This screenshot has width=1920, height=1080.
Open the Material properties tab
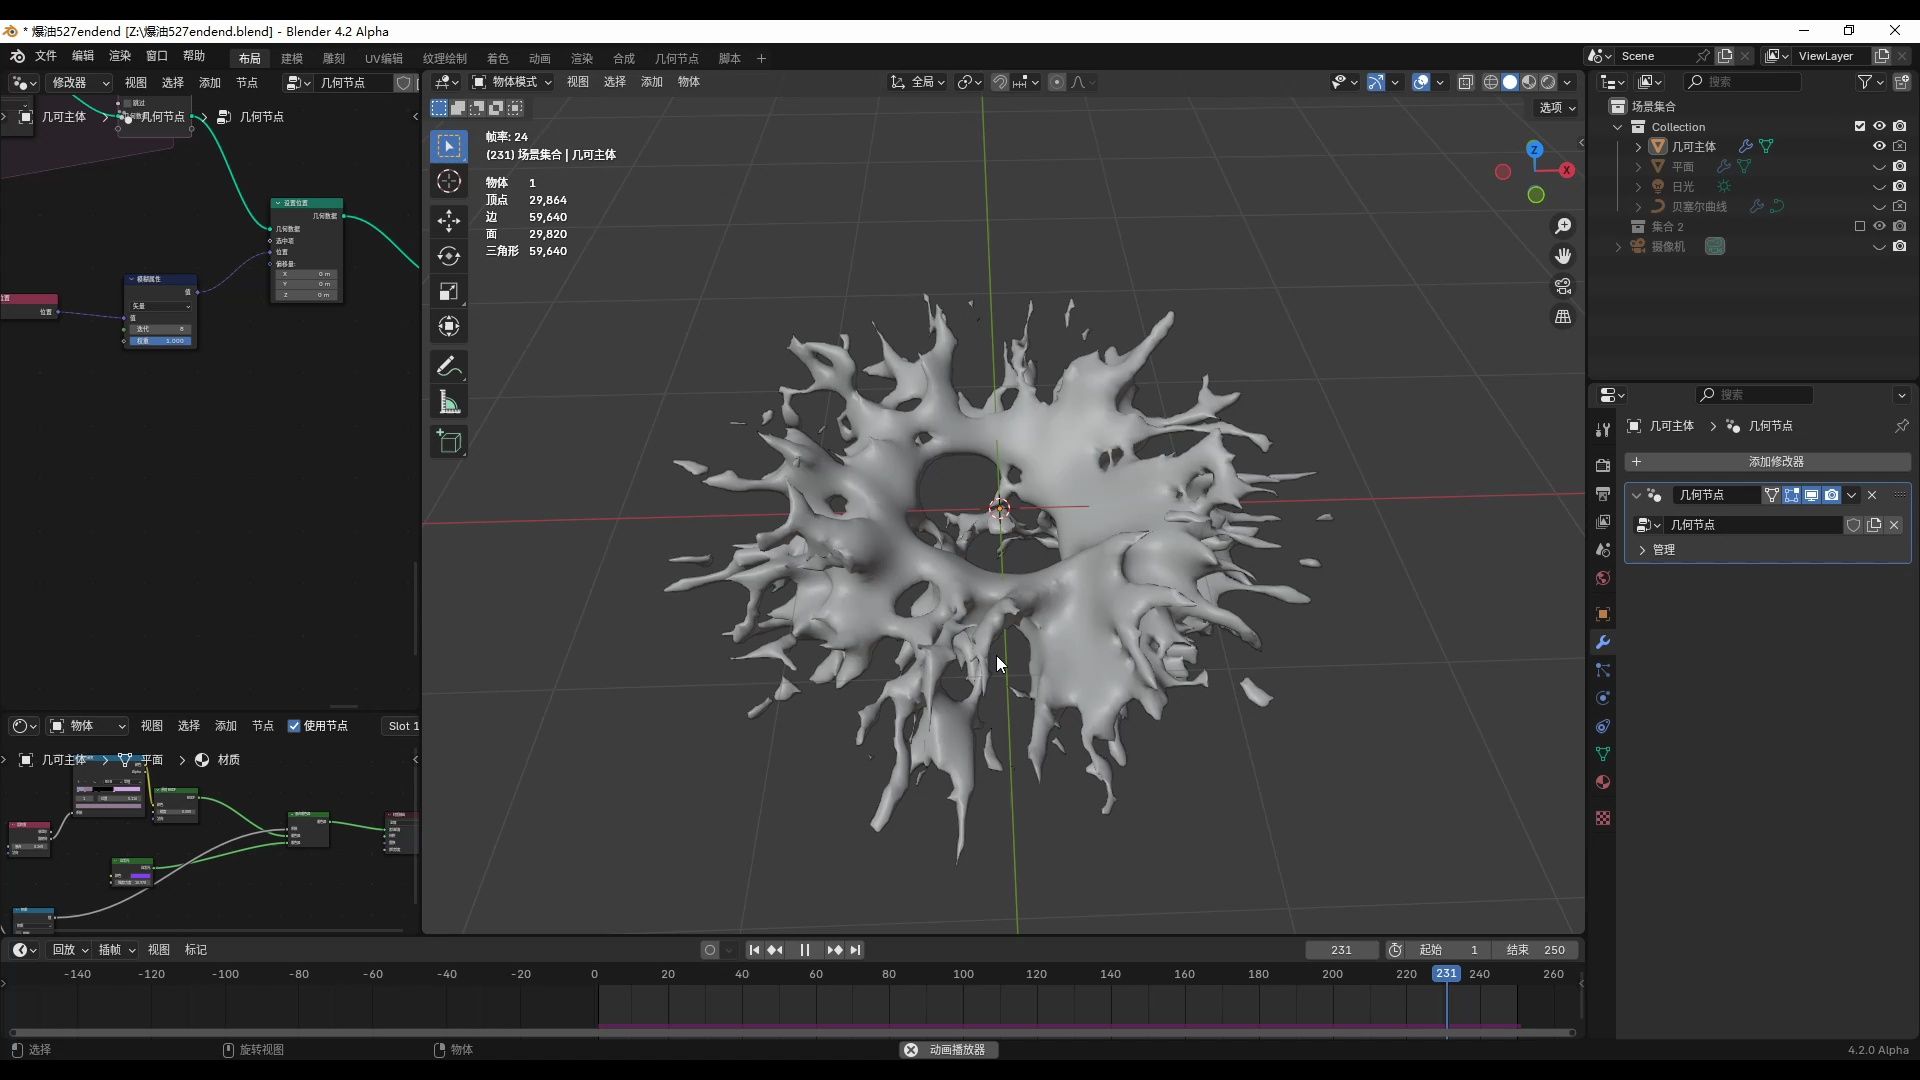click(x=1603, y=782)
